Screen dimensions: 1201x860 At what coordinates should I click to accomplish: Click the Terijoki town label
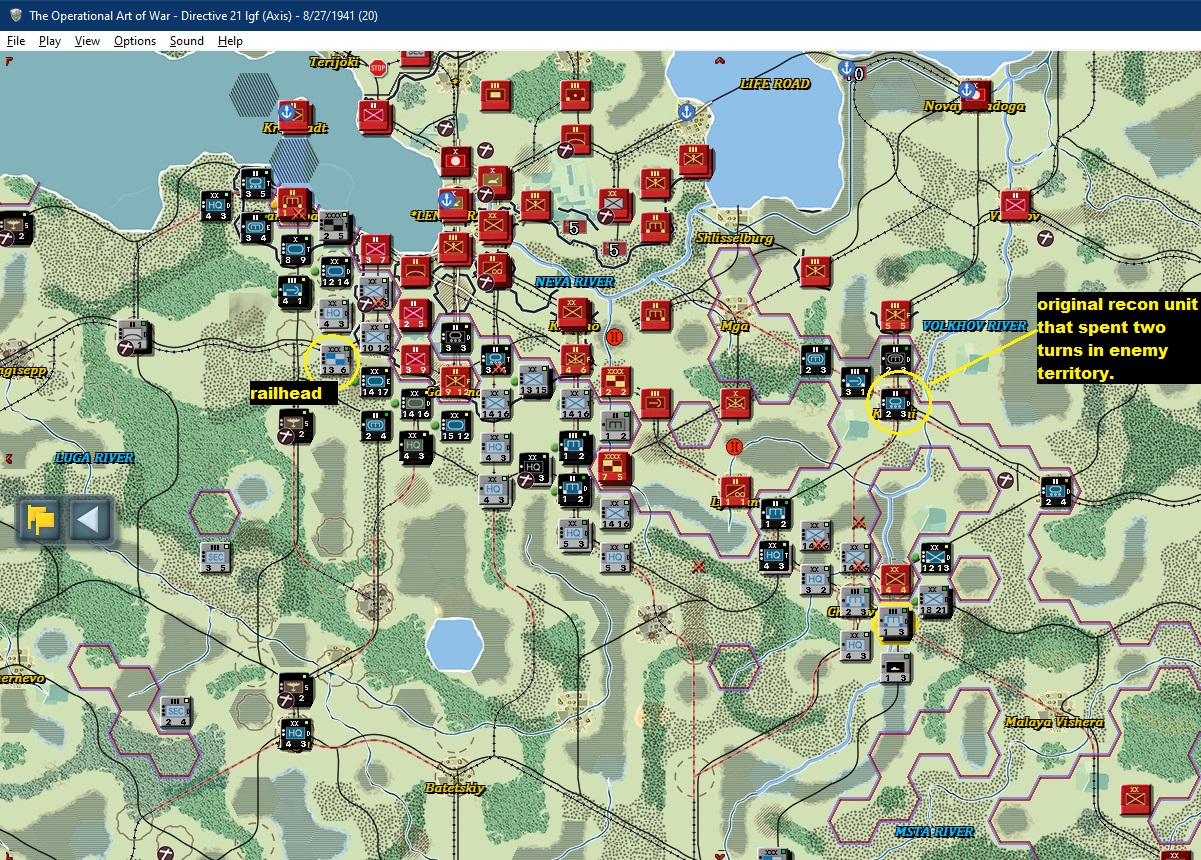pyautogui.click(x=335, y=62)
